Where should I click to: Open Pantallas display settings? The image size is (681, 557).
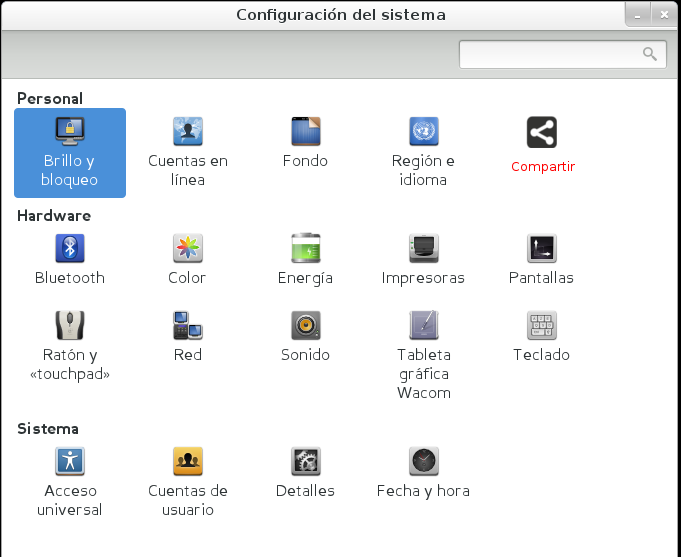click(x=542, y=260)
